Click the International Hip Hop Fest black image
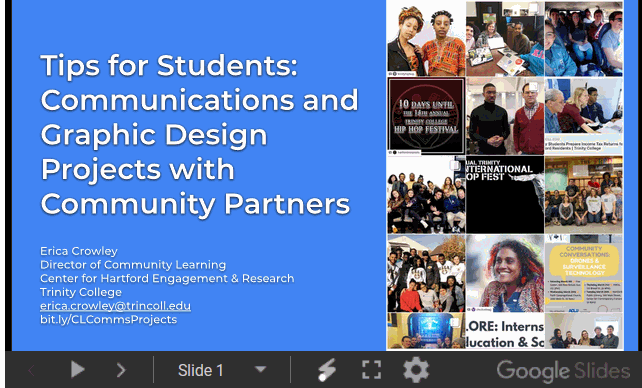The image size is (642, 388). [x=505, y=194]
